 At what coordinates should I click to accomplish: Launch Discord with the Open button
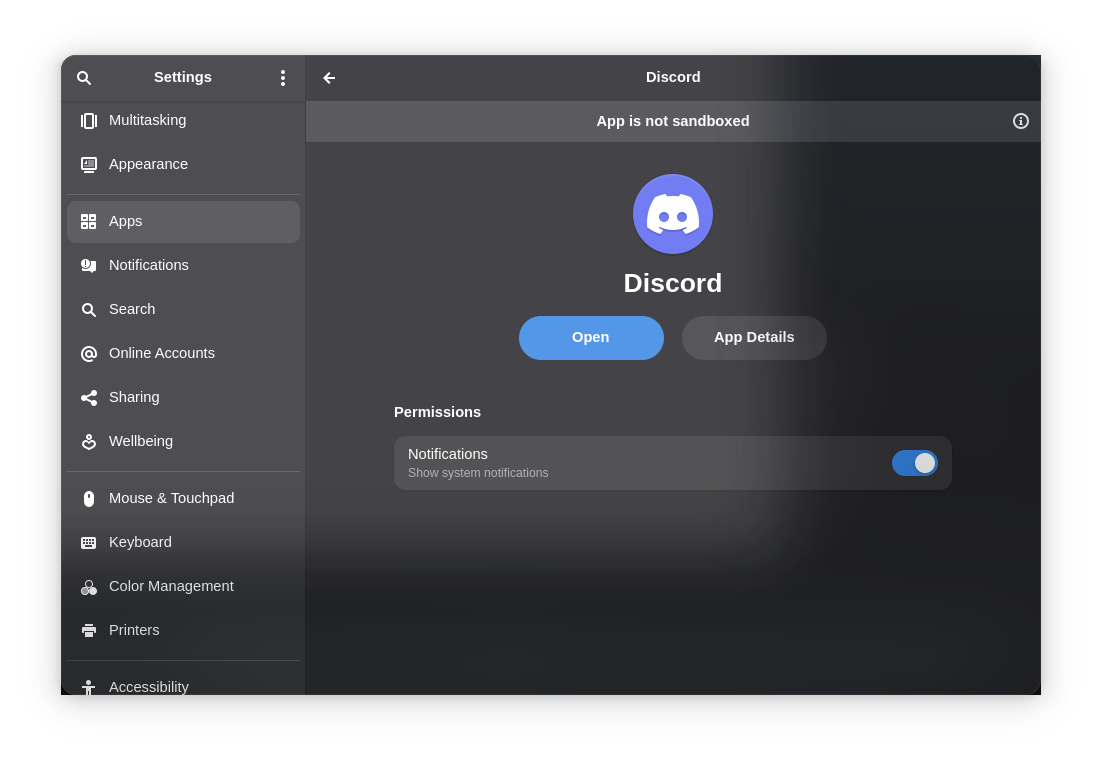coord(591,337)
